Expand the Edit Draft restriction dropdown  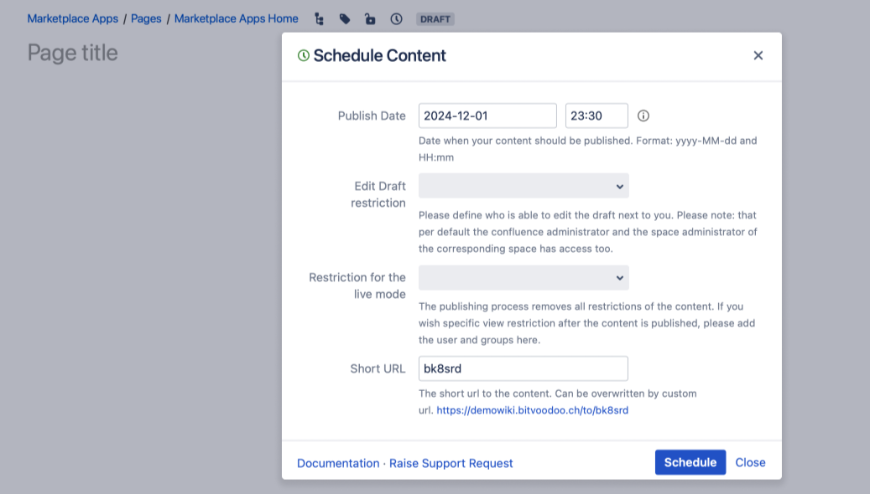click(x=523, y=186)
